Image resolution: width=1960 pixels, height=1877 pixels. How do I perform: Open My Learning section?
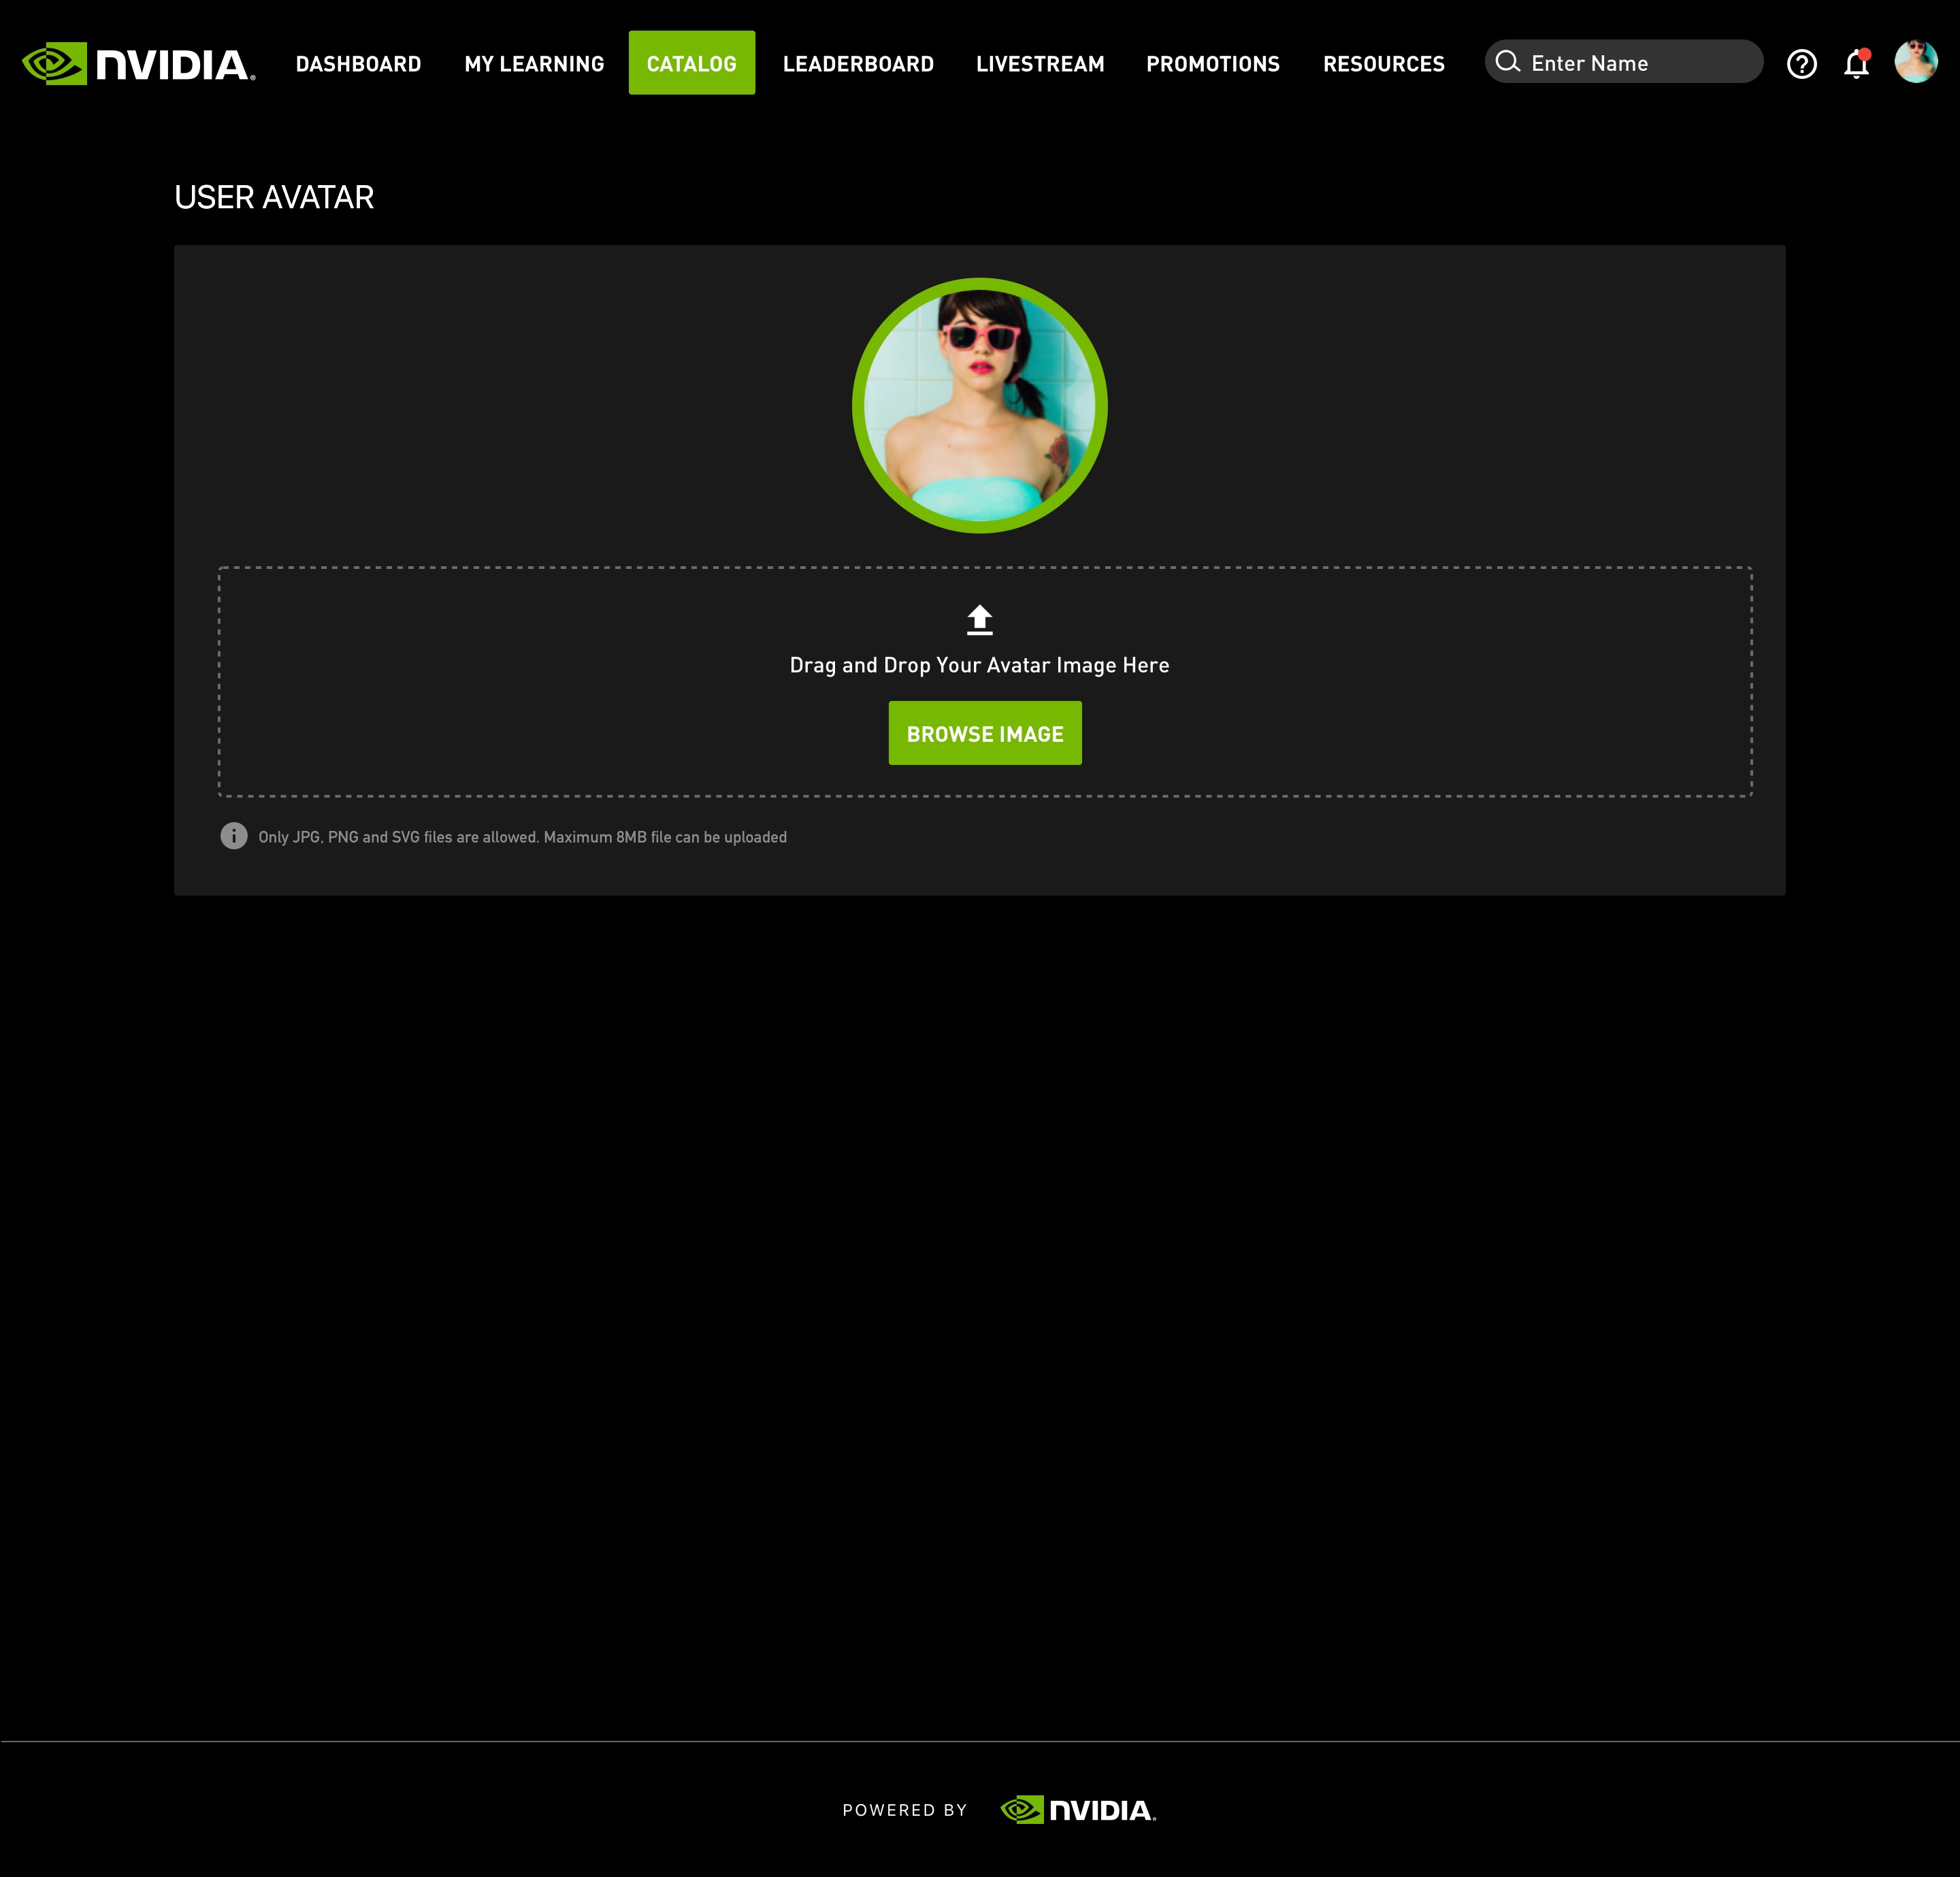pos(534,64)
